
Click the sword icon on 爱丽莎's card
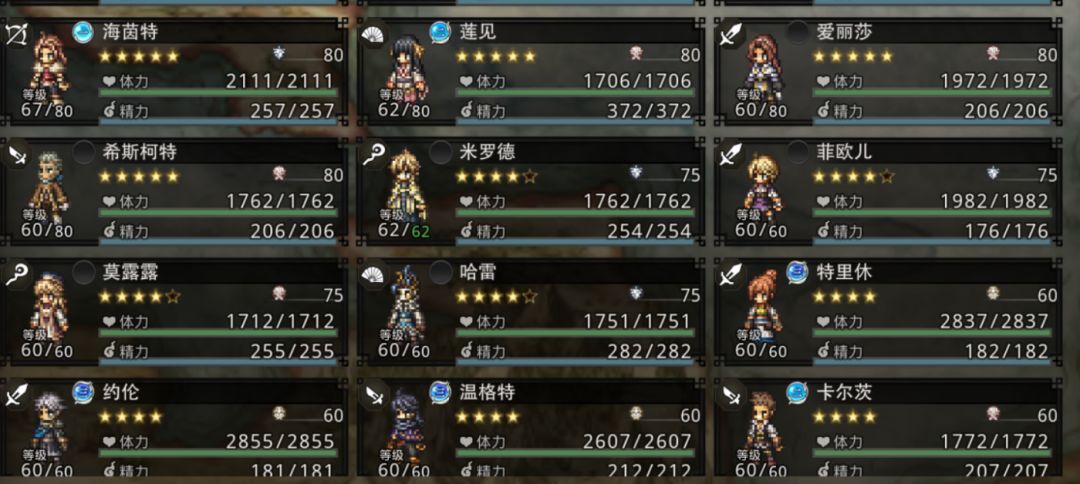point(729,35)
